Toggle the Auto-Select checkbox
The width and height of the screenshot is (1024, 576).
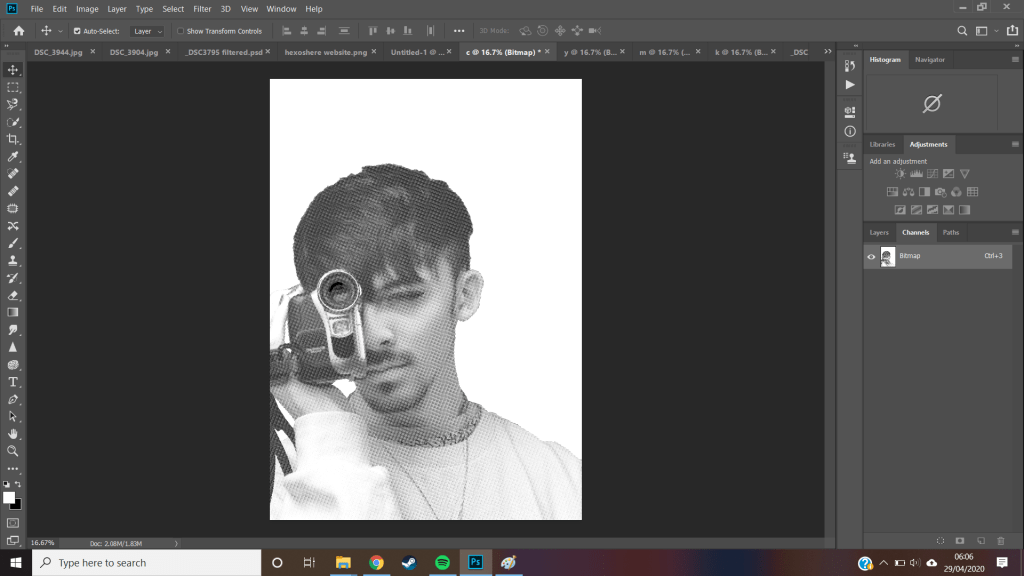(x=77, y=31)
